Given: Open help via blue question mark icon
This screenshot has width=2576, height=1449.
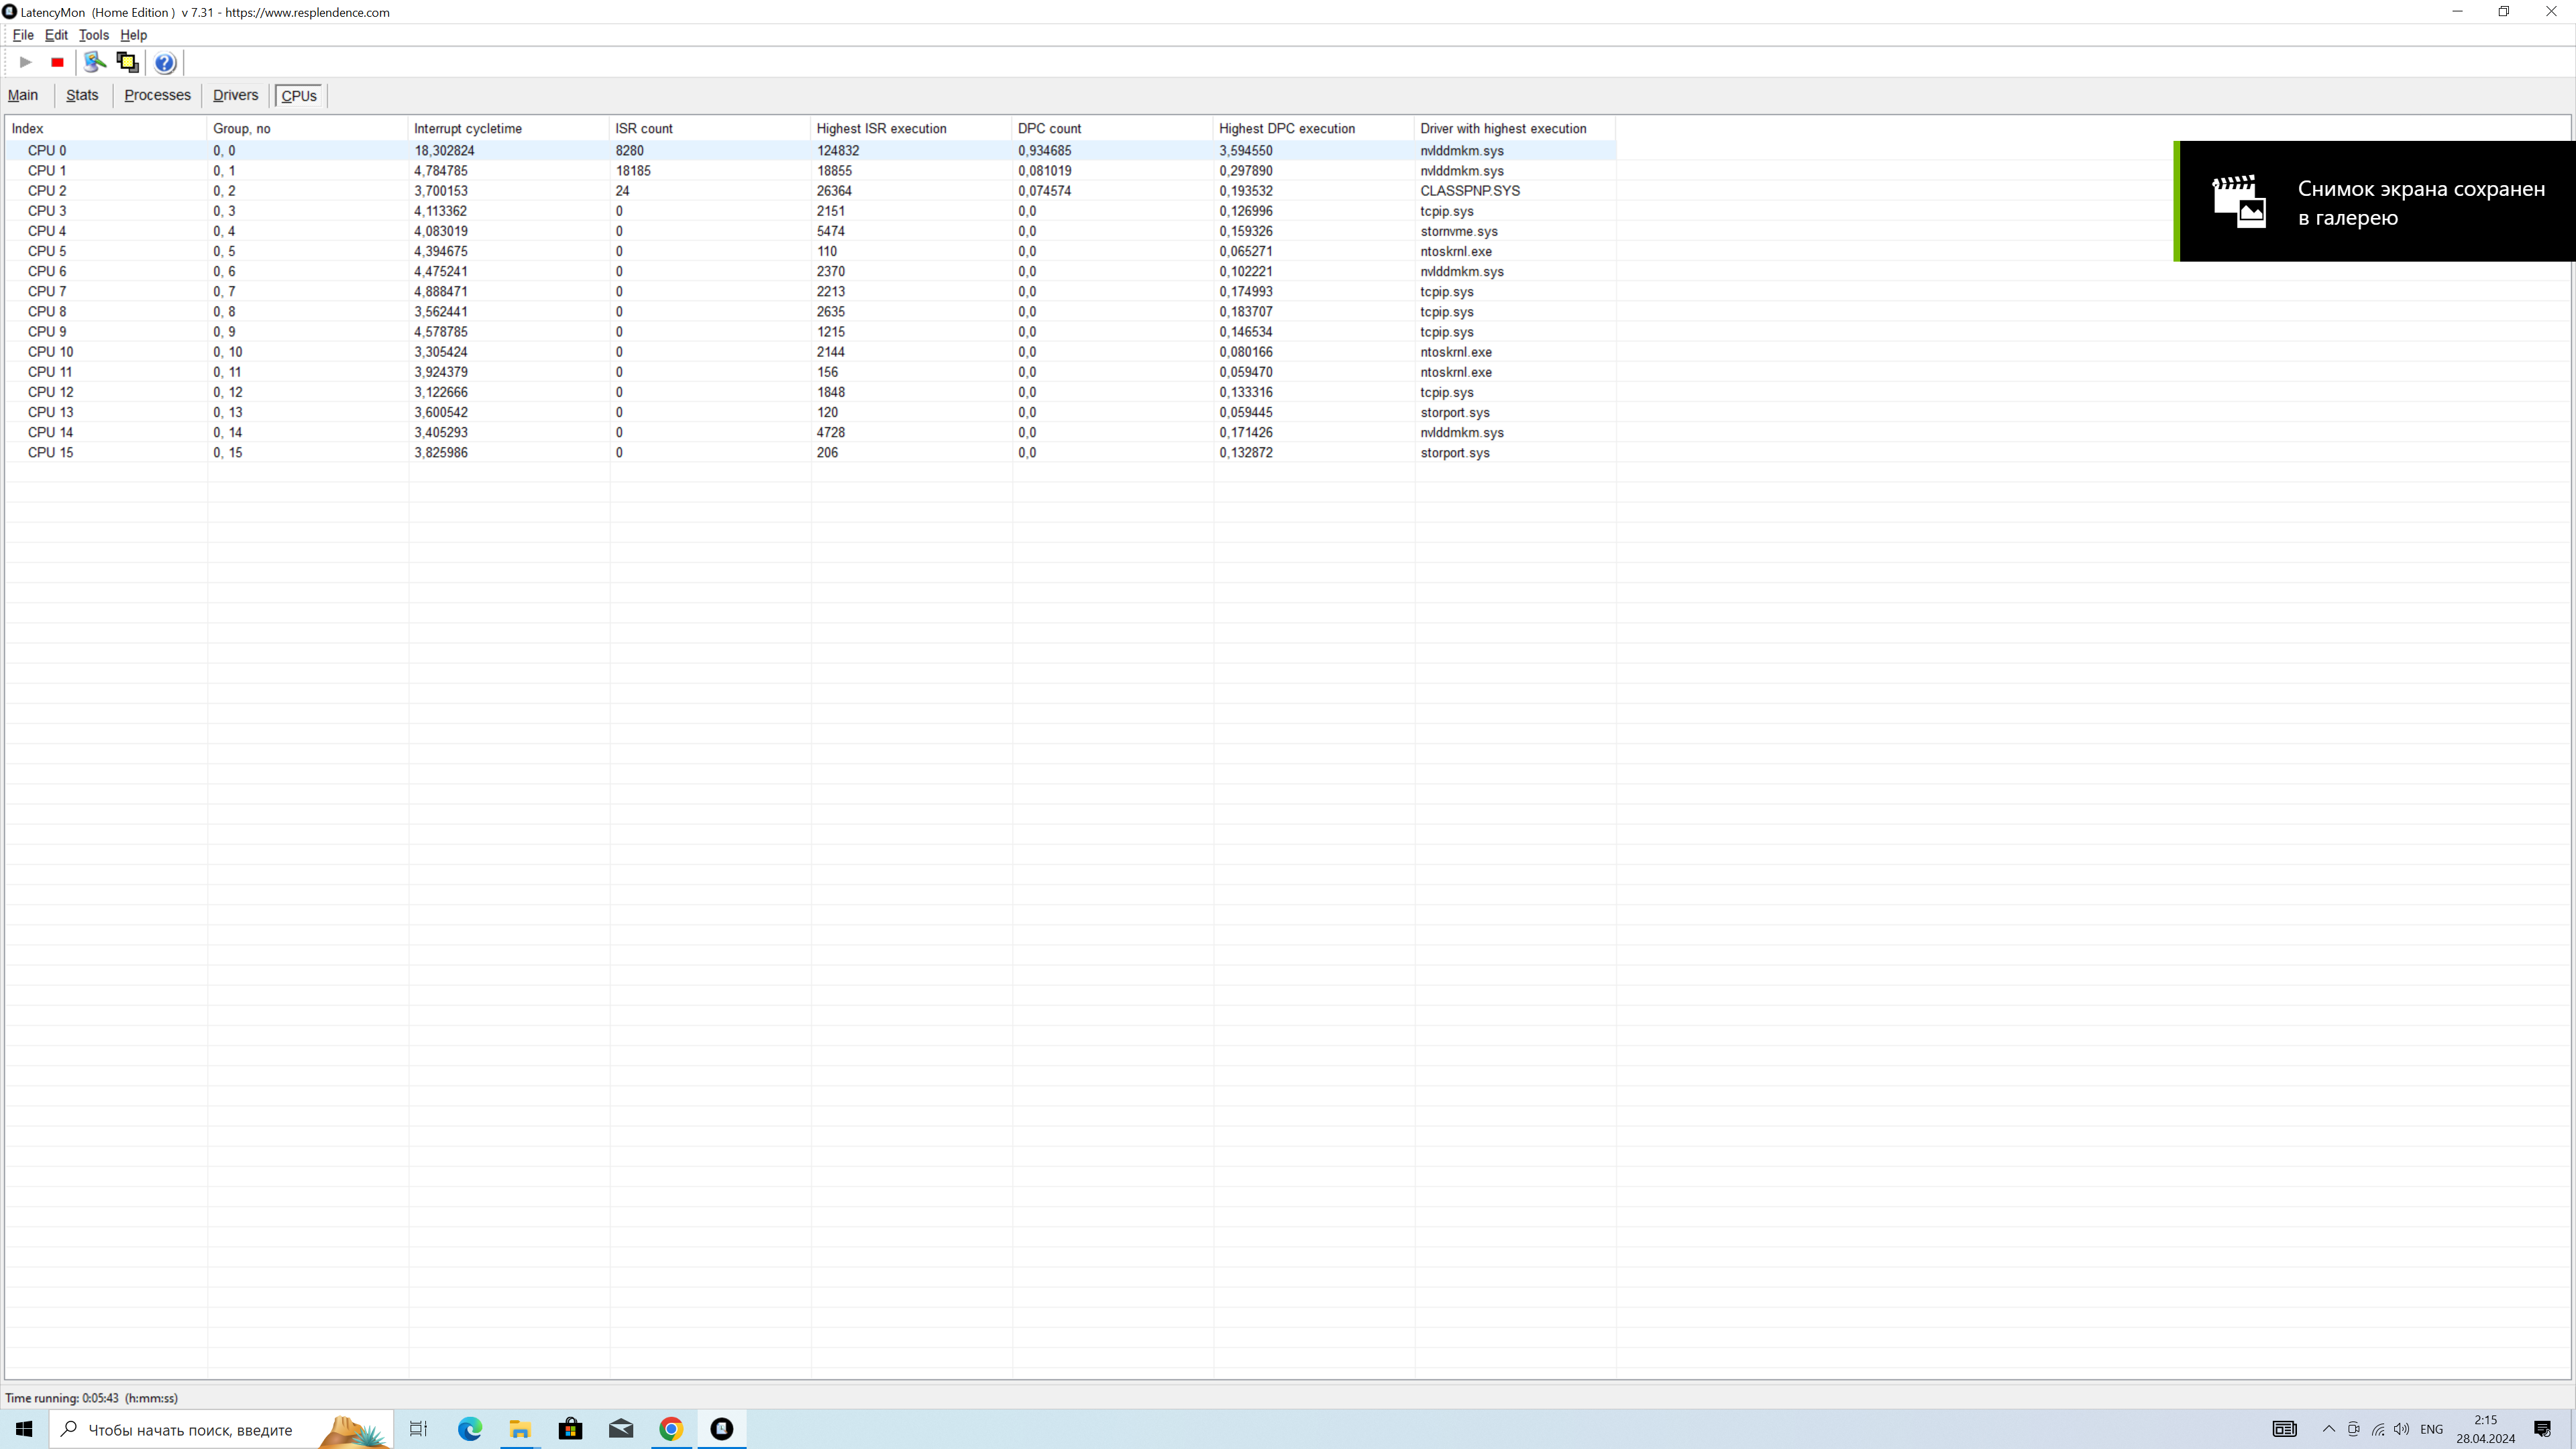Looking at the screenshot, I should pyautogui.click(x=165, y=63).
